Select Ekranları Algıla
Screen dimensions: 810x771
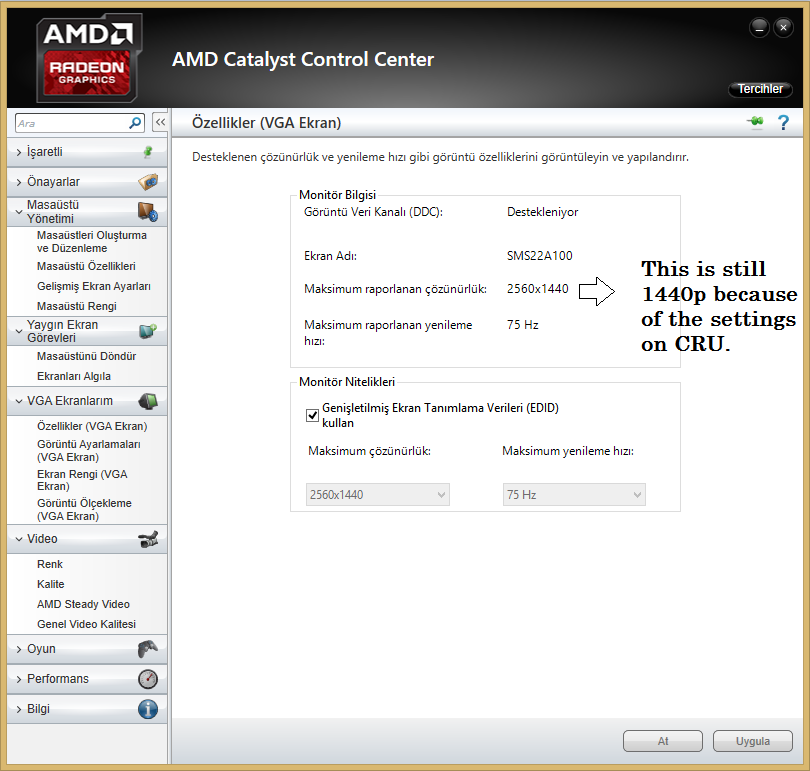click(x=74, y=376)
